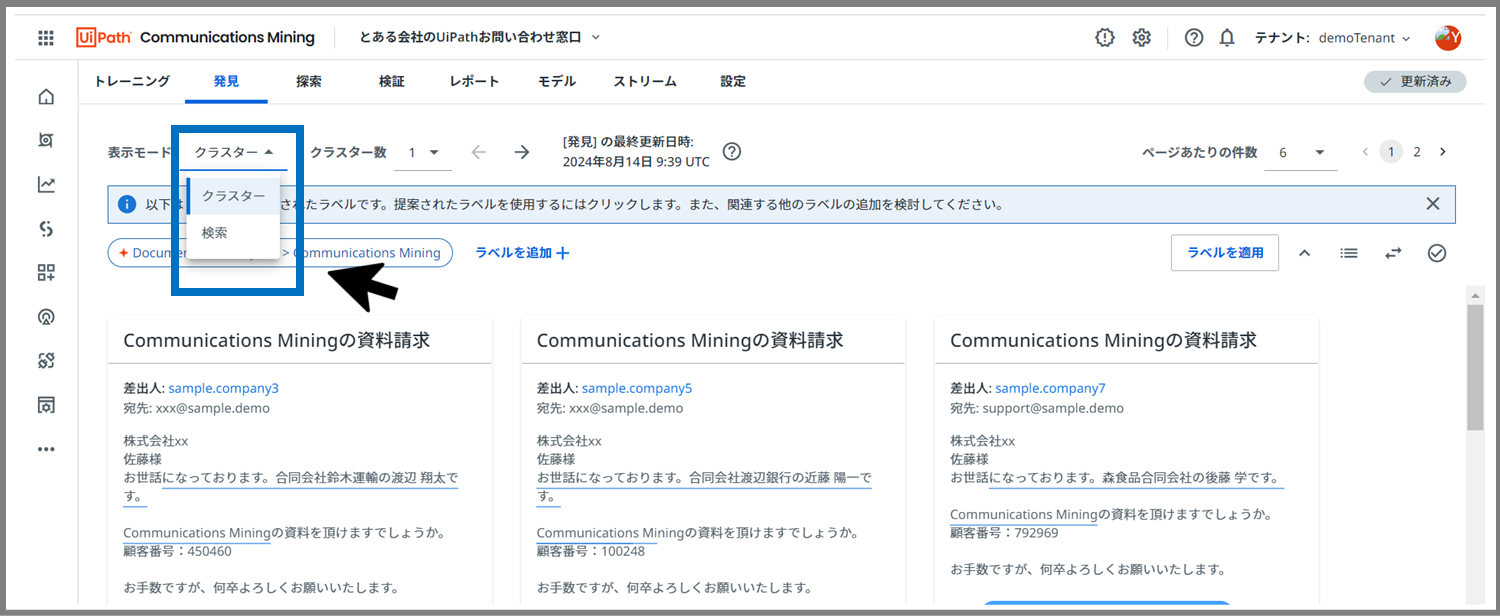
Task: Show notifications with the bell icon
Action: pyautogui.click(x=1227, y=38)
